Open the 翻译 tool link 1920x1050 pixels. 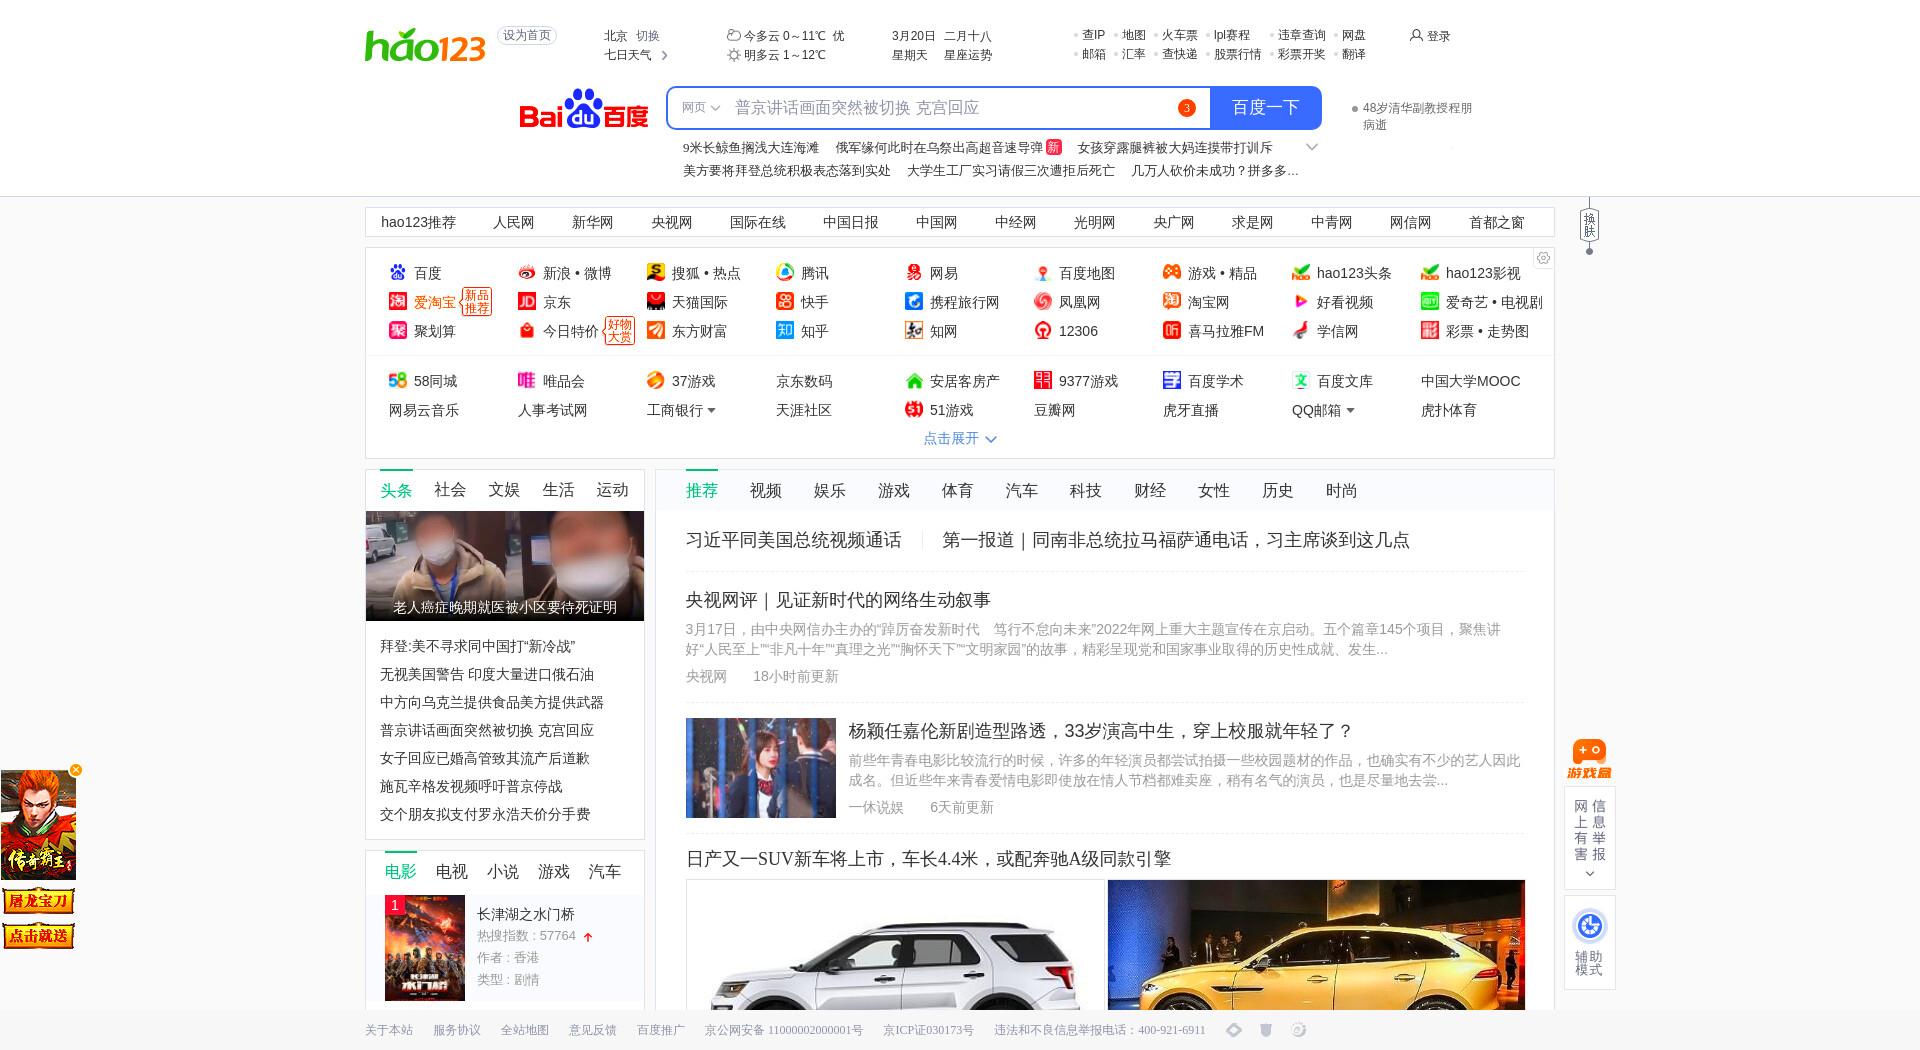[x=1354, y=55]
